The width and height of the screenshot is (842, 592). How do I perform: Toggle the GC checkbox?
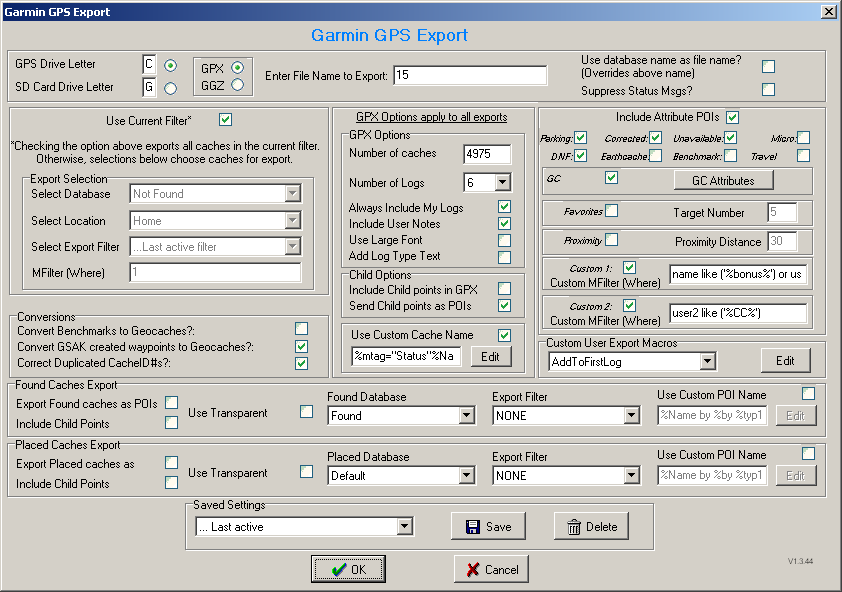pos(611,177)
